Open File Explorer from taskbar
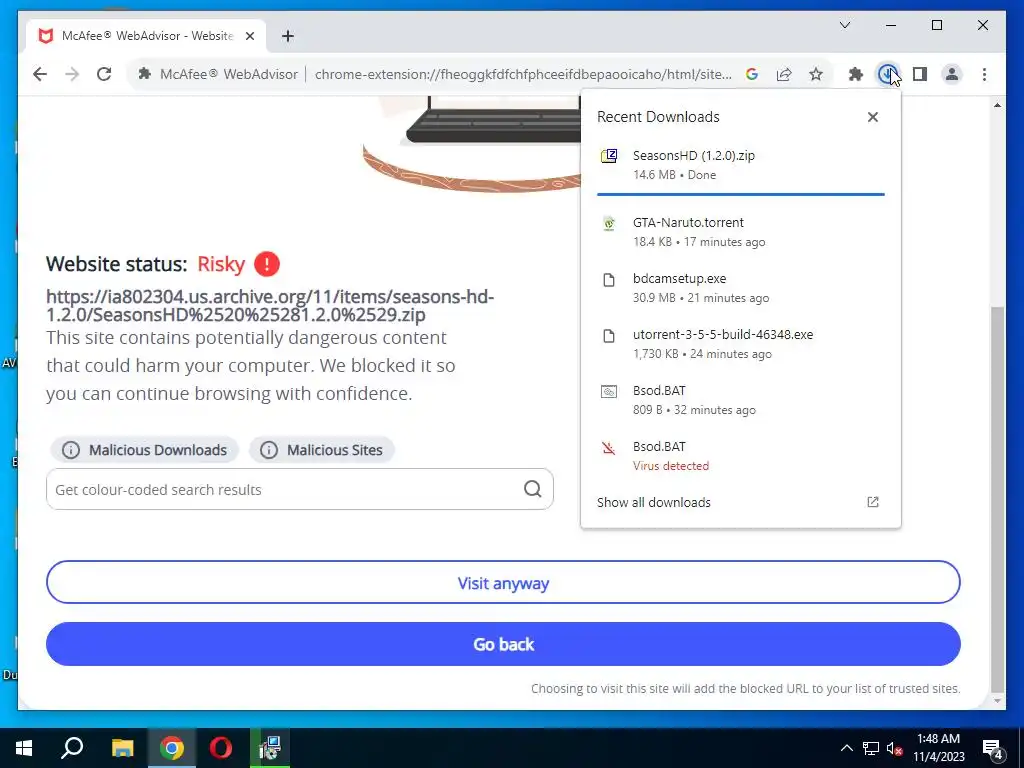 (122, 748)
